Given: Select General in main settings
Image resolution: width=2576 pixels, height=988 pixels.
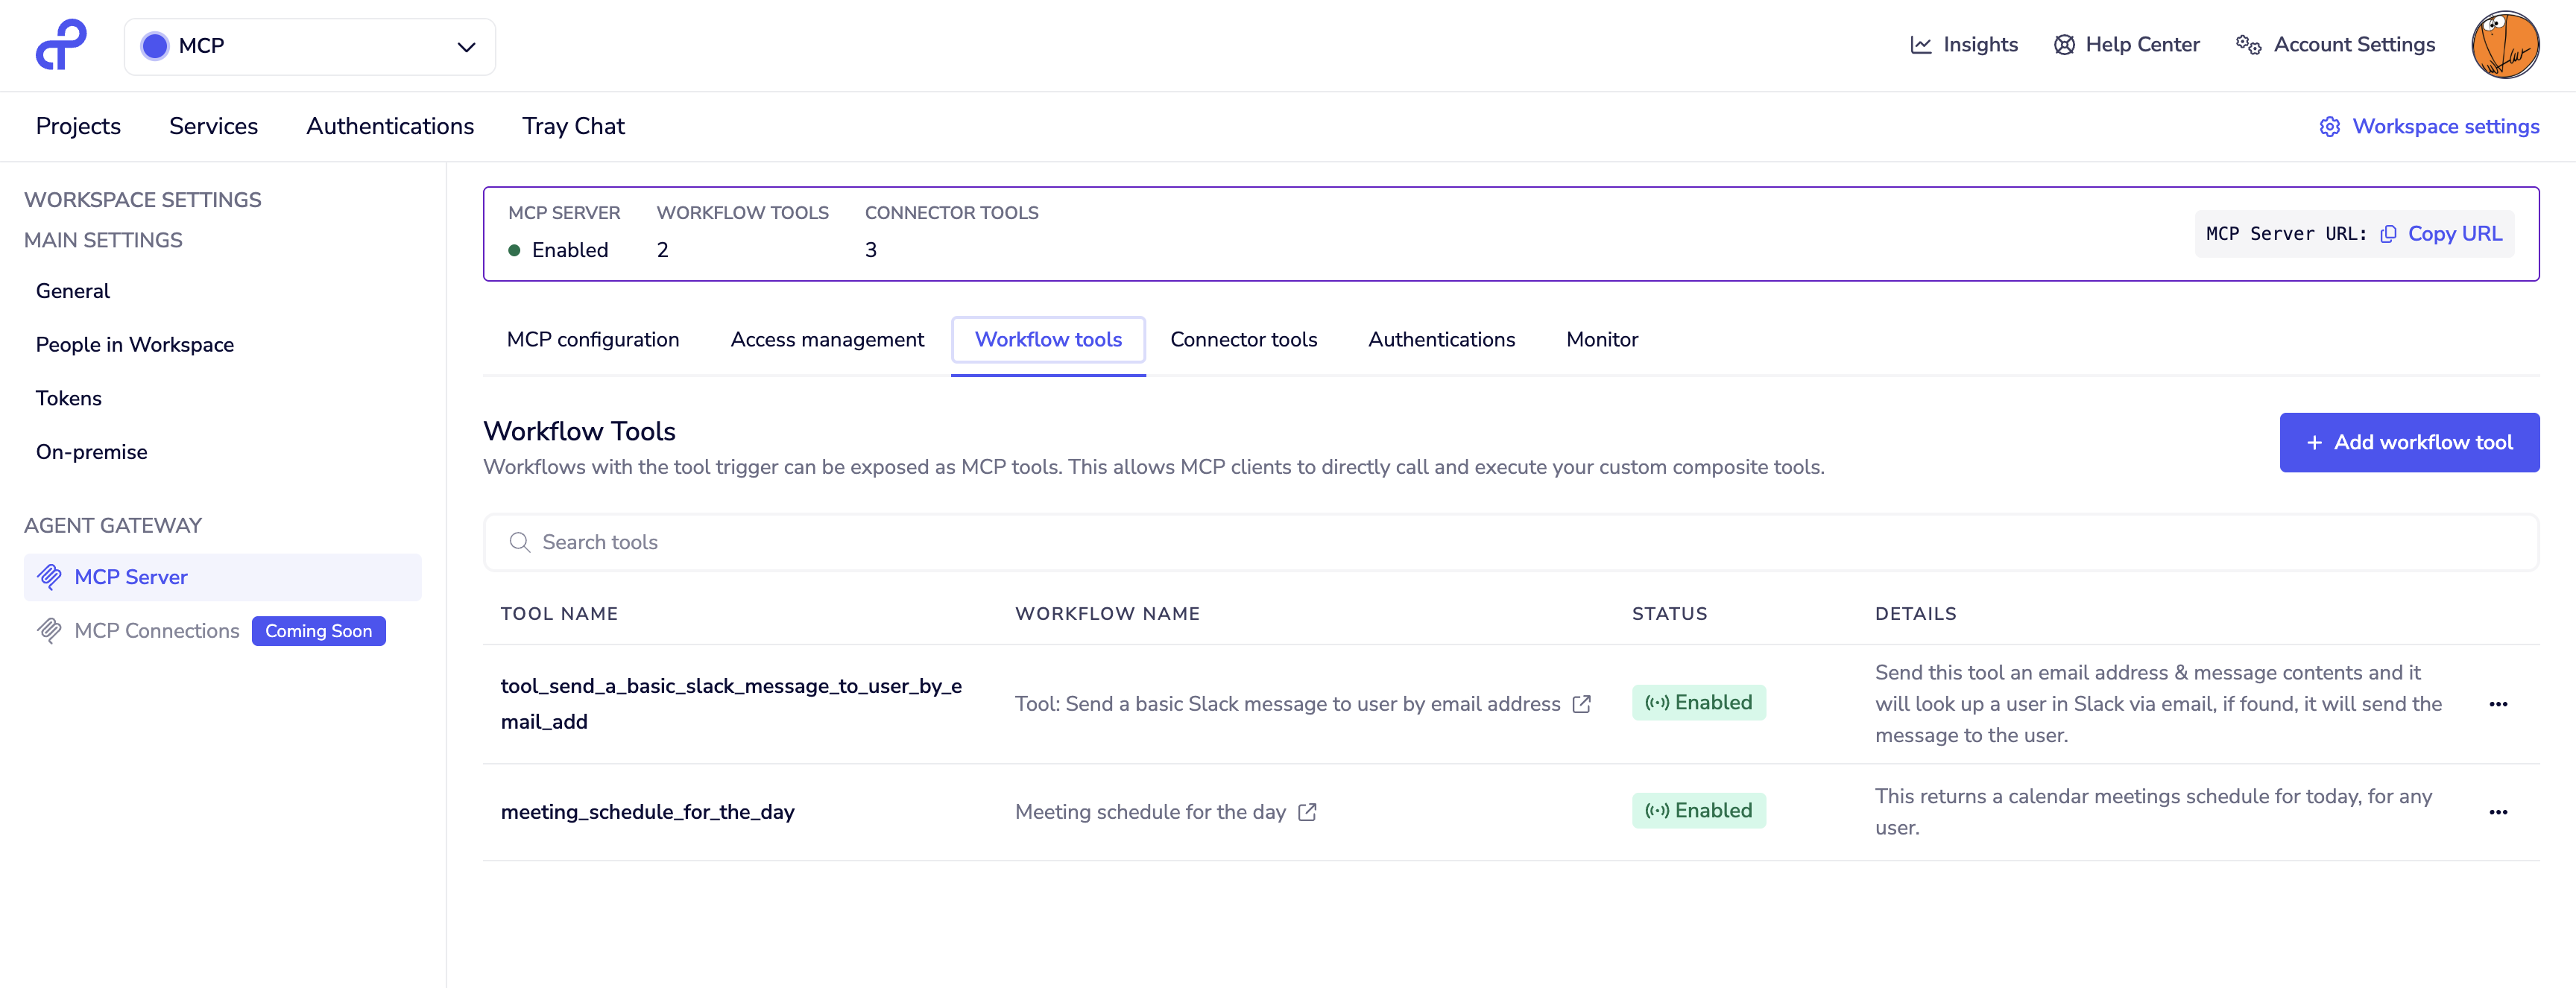Looking at the screenshot, I should click(x=73, y=291).
